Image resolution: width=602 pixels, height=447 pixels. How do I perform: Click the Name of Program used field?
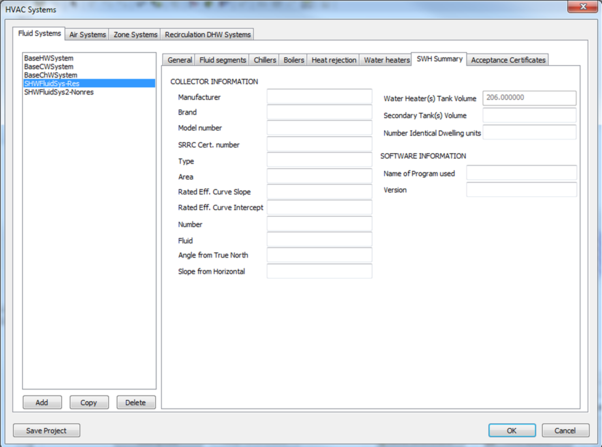pyautogui.click(x=521, y=174)
